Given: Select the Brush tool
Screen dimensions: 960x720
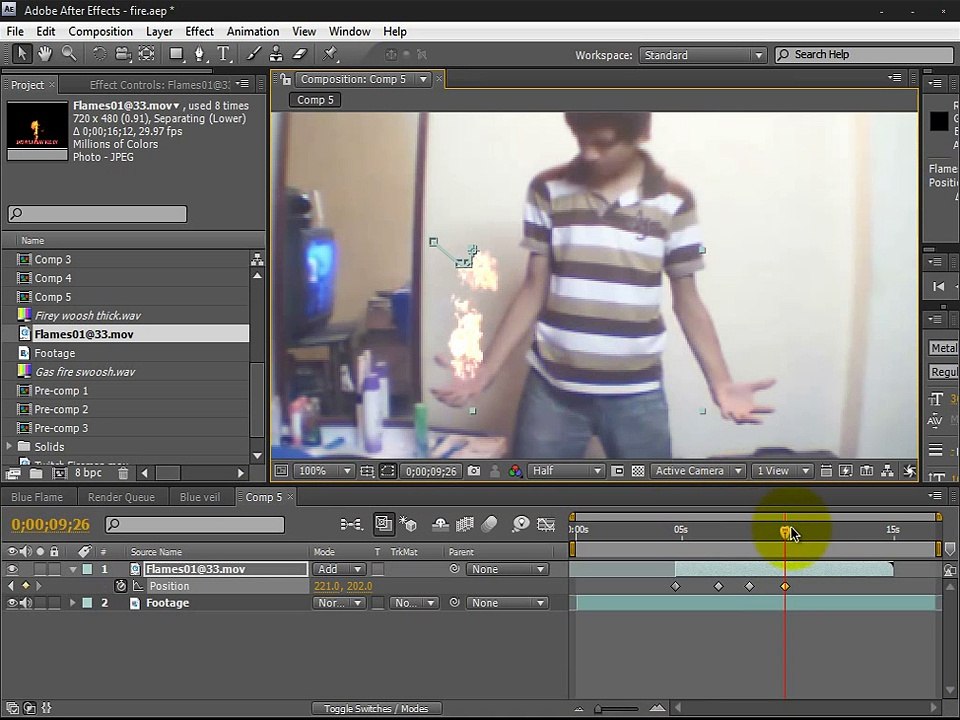Looking at the screenshot, I should [253, 54].
